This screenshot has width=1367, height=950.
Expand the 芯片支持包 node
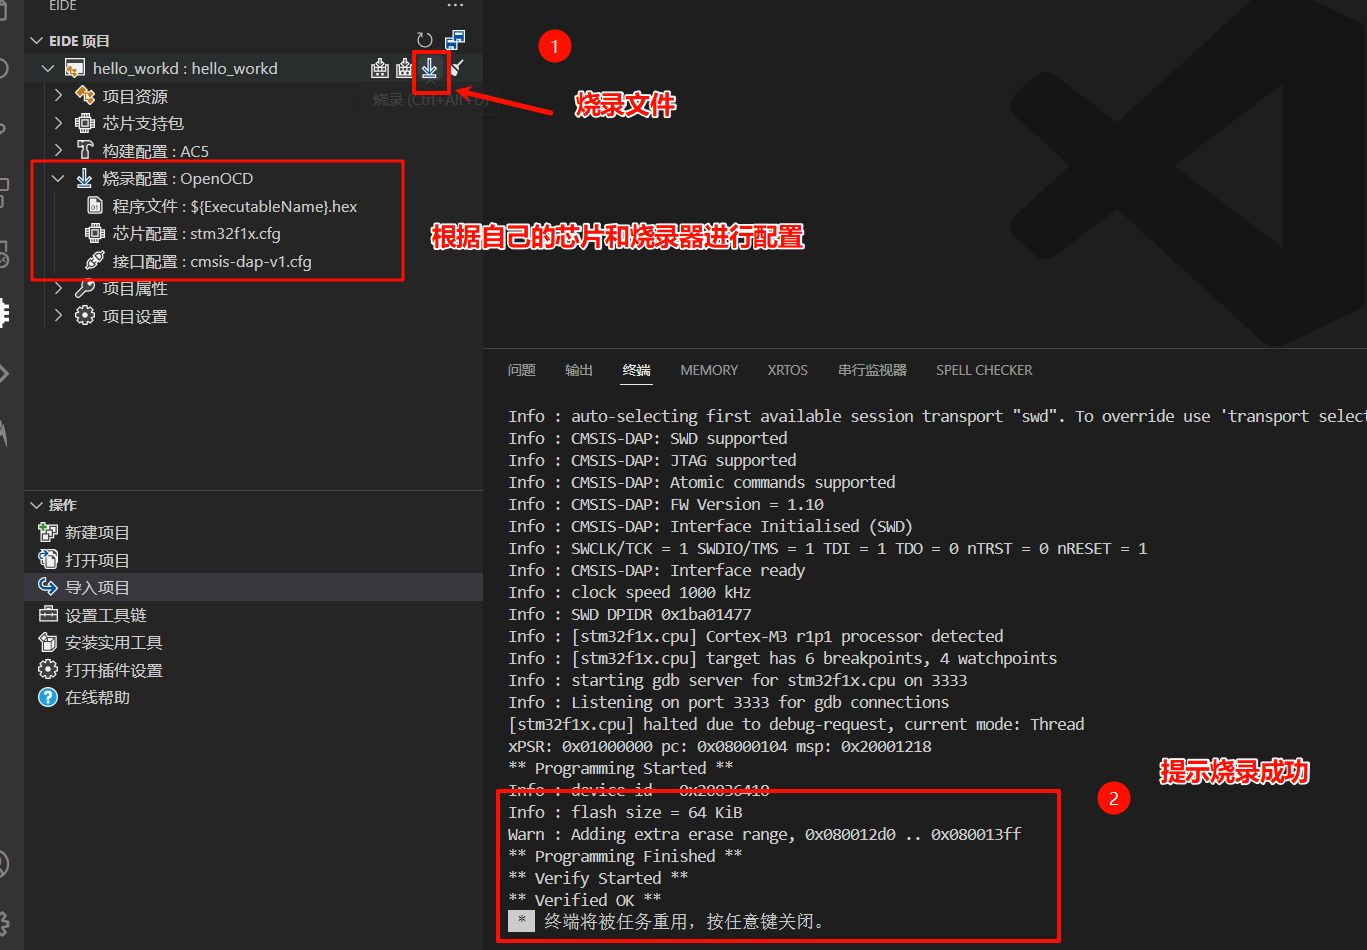click(x=58, y=123)
